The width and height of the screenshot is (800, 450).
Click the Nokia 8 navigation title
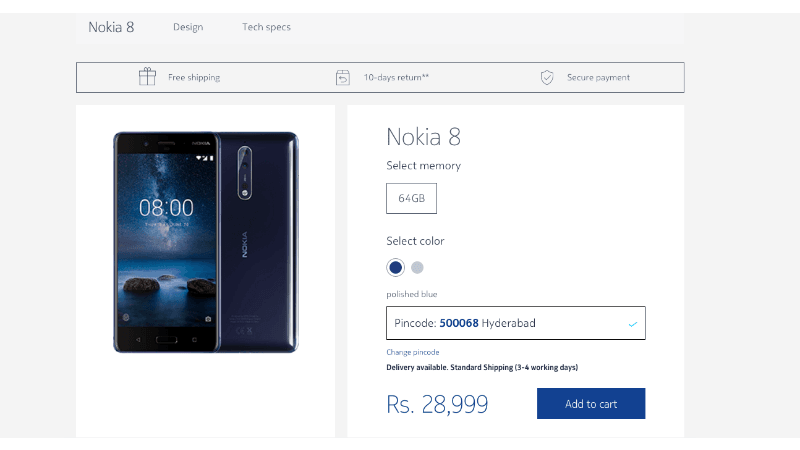click(111, 27)
